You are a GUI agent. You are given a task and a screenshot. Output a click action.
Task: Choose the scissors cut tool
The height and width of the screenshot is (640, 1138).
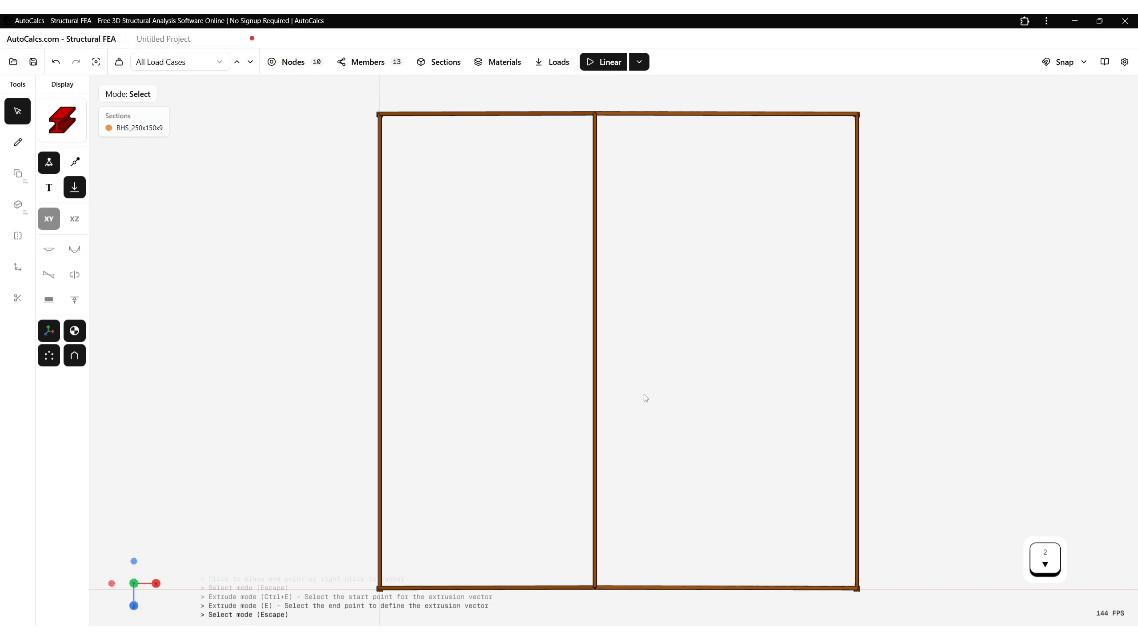[x=17, y=298]
